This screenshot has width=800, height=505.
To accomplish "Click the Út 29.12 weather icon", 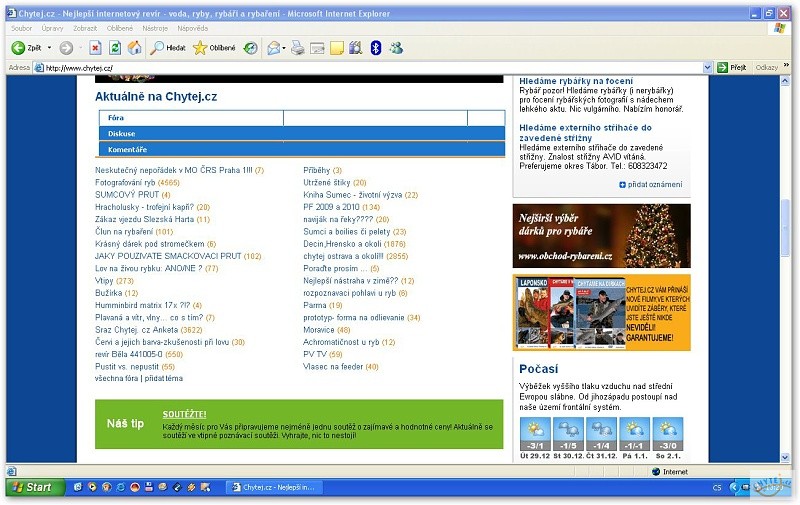I will click(535, 434).
